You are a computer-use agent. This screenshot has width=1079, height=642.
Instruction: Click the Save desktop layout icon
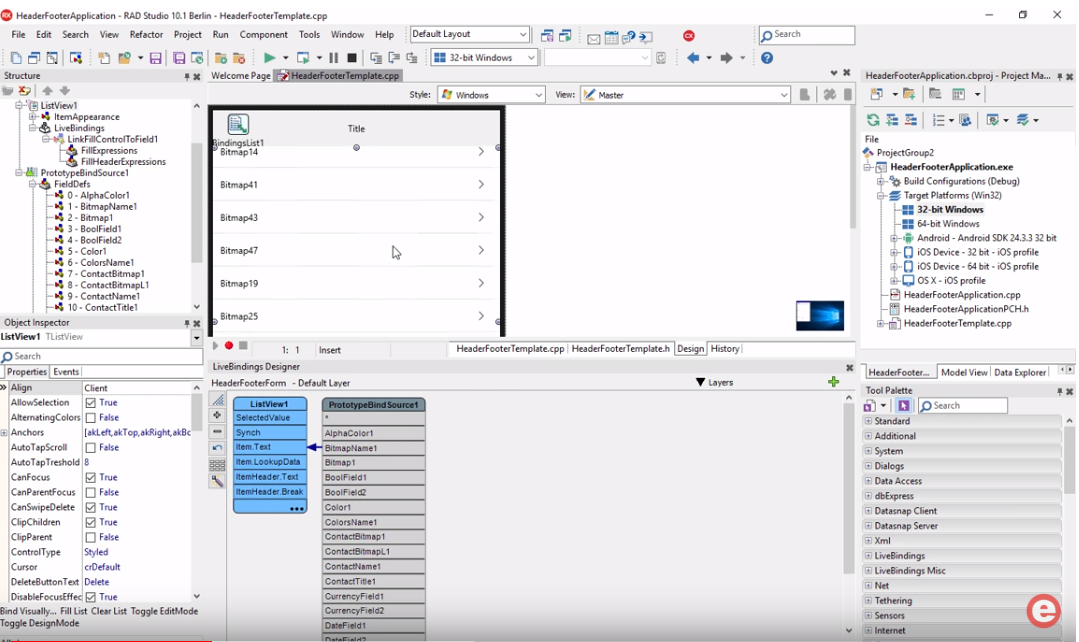(x=547, y=36)
